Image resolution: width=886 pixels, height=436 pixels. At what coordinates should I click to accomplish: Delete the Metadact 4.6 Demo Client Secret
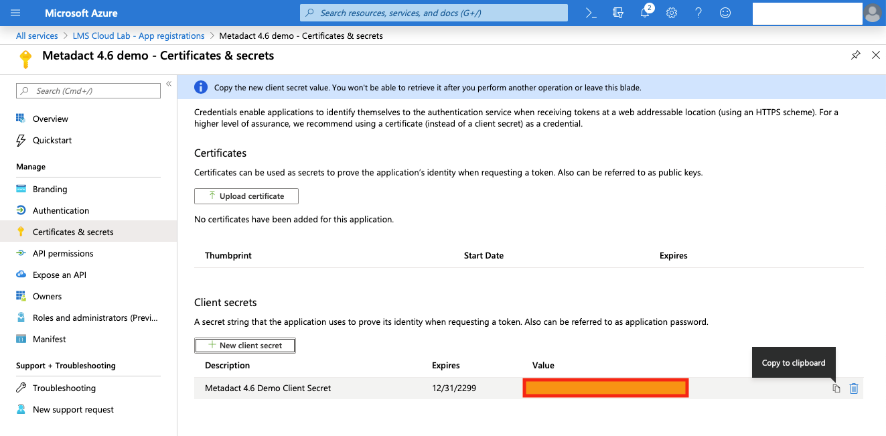[x=854, y=388]
